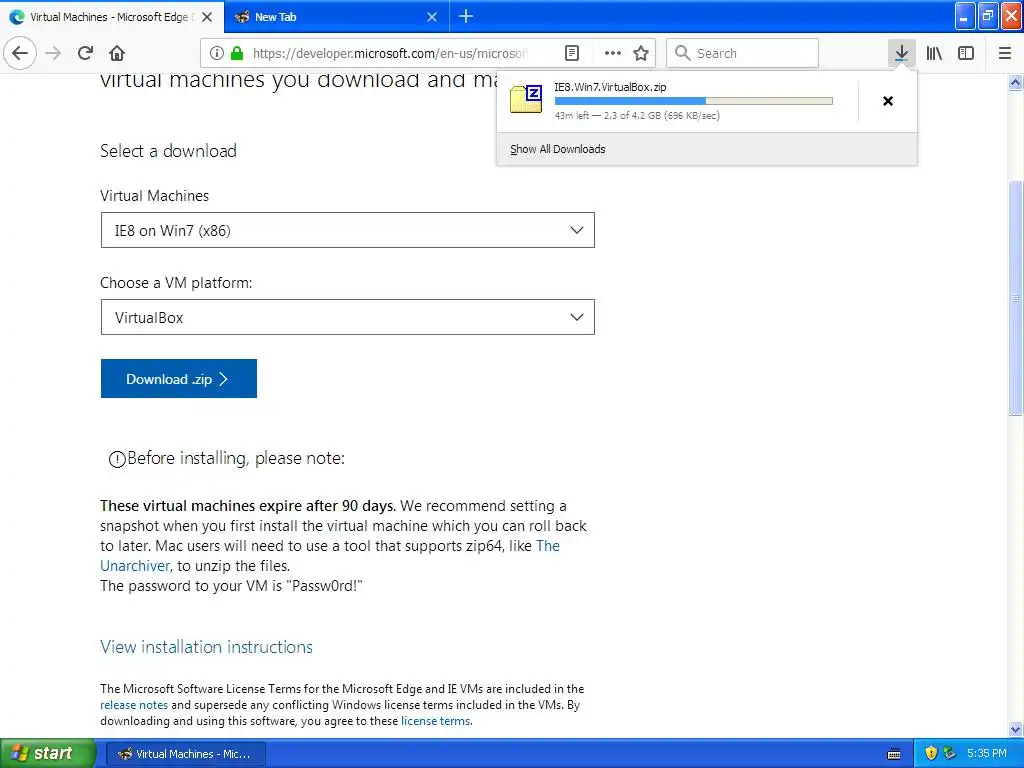1024x768 pixels.
Task: Click the network tray icon beside shield
Action: click(x=950, y=754)
